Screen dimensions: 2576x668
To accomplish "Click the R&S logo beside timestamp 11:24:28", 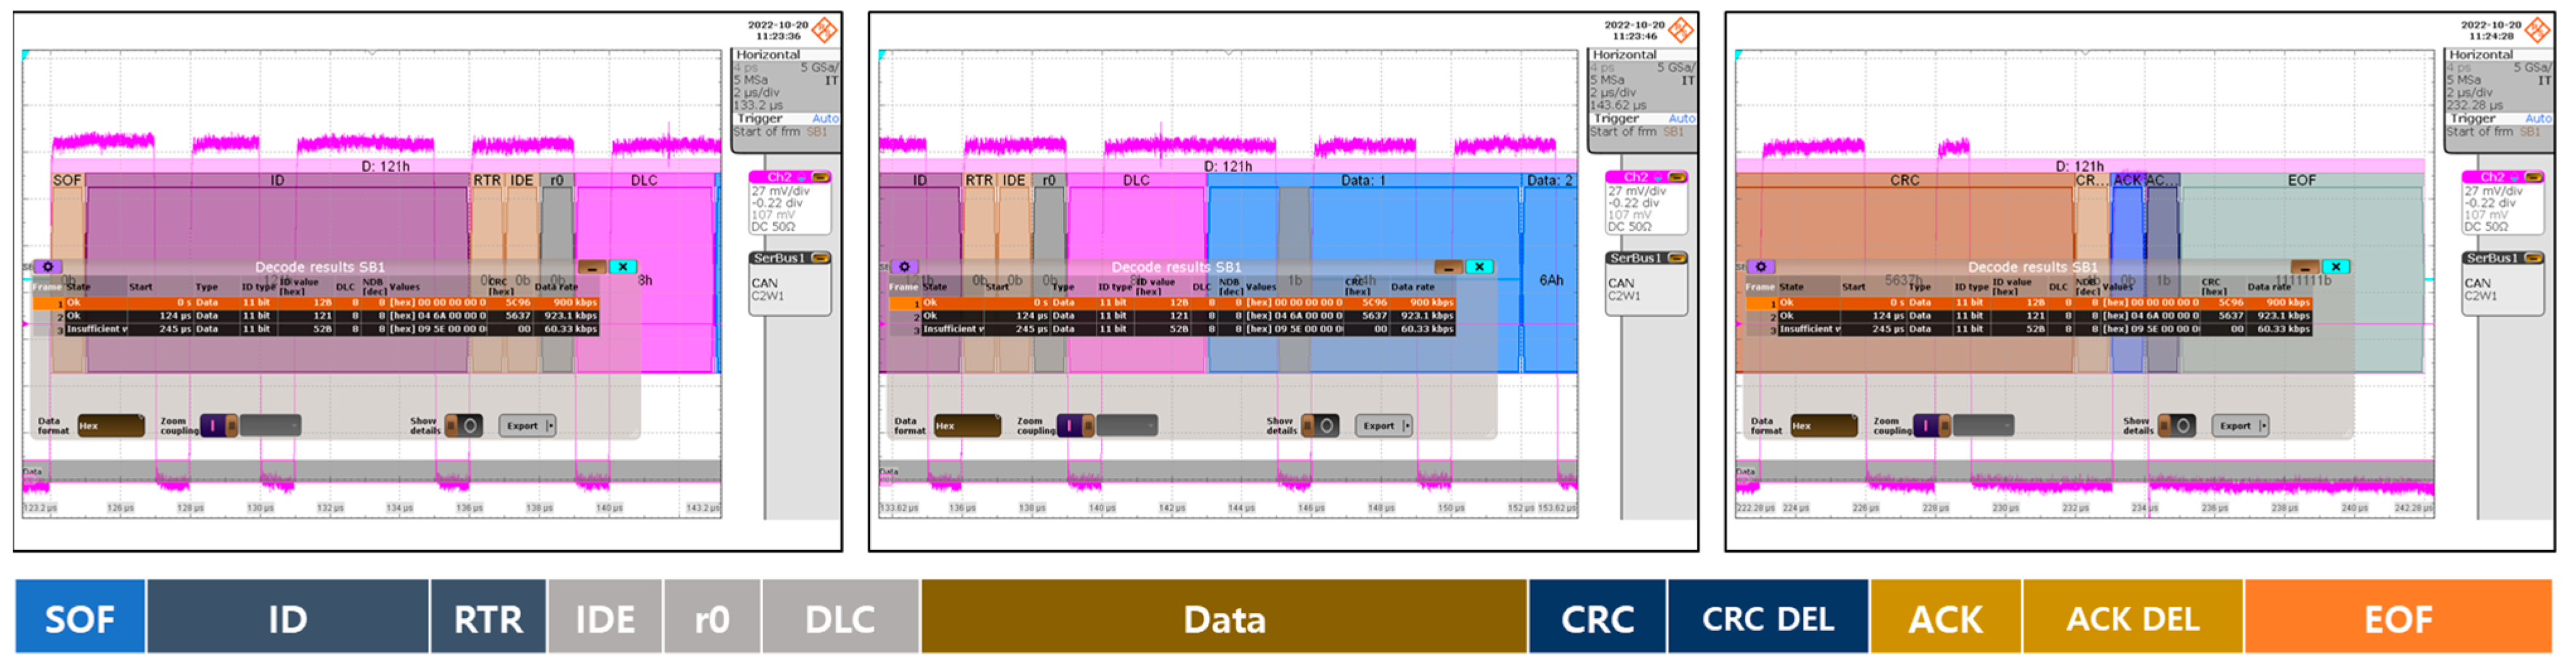I will (x=2538, y=30).
